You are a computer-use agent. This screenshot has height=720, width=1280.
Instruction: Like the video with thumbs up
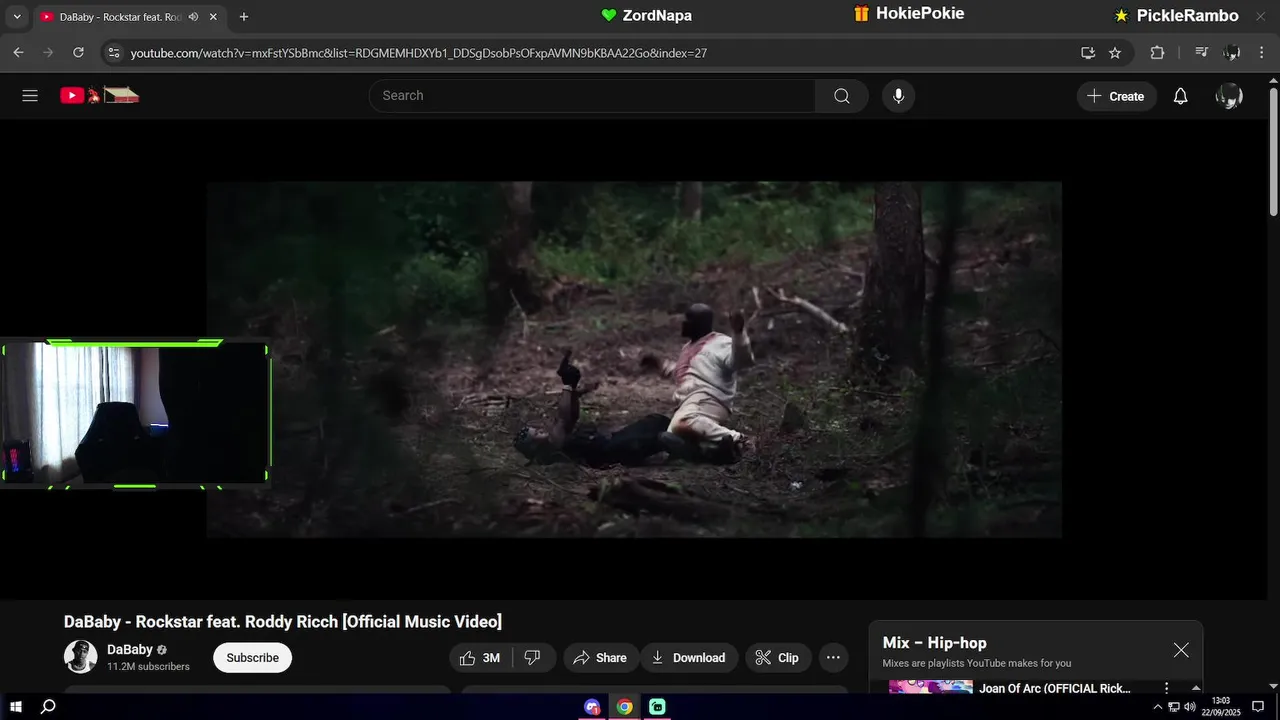click(x=481, y=658)
